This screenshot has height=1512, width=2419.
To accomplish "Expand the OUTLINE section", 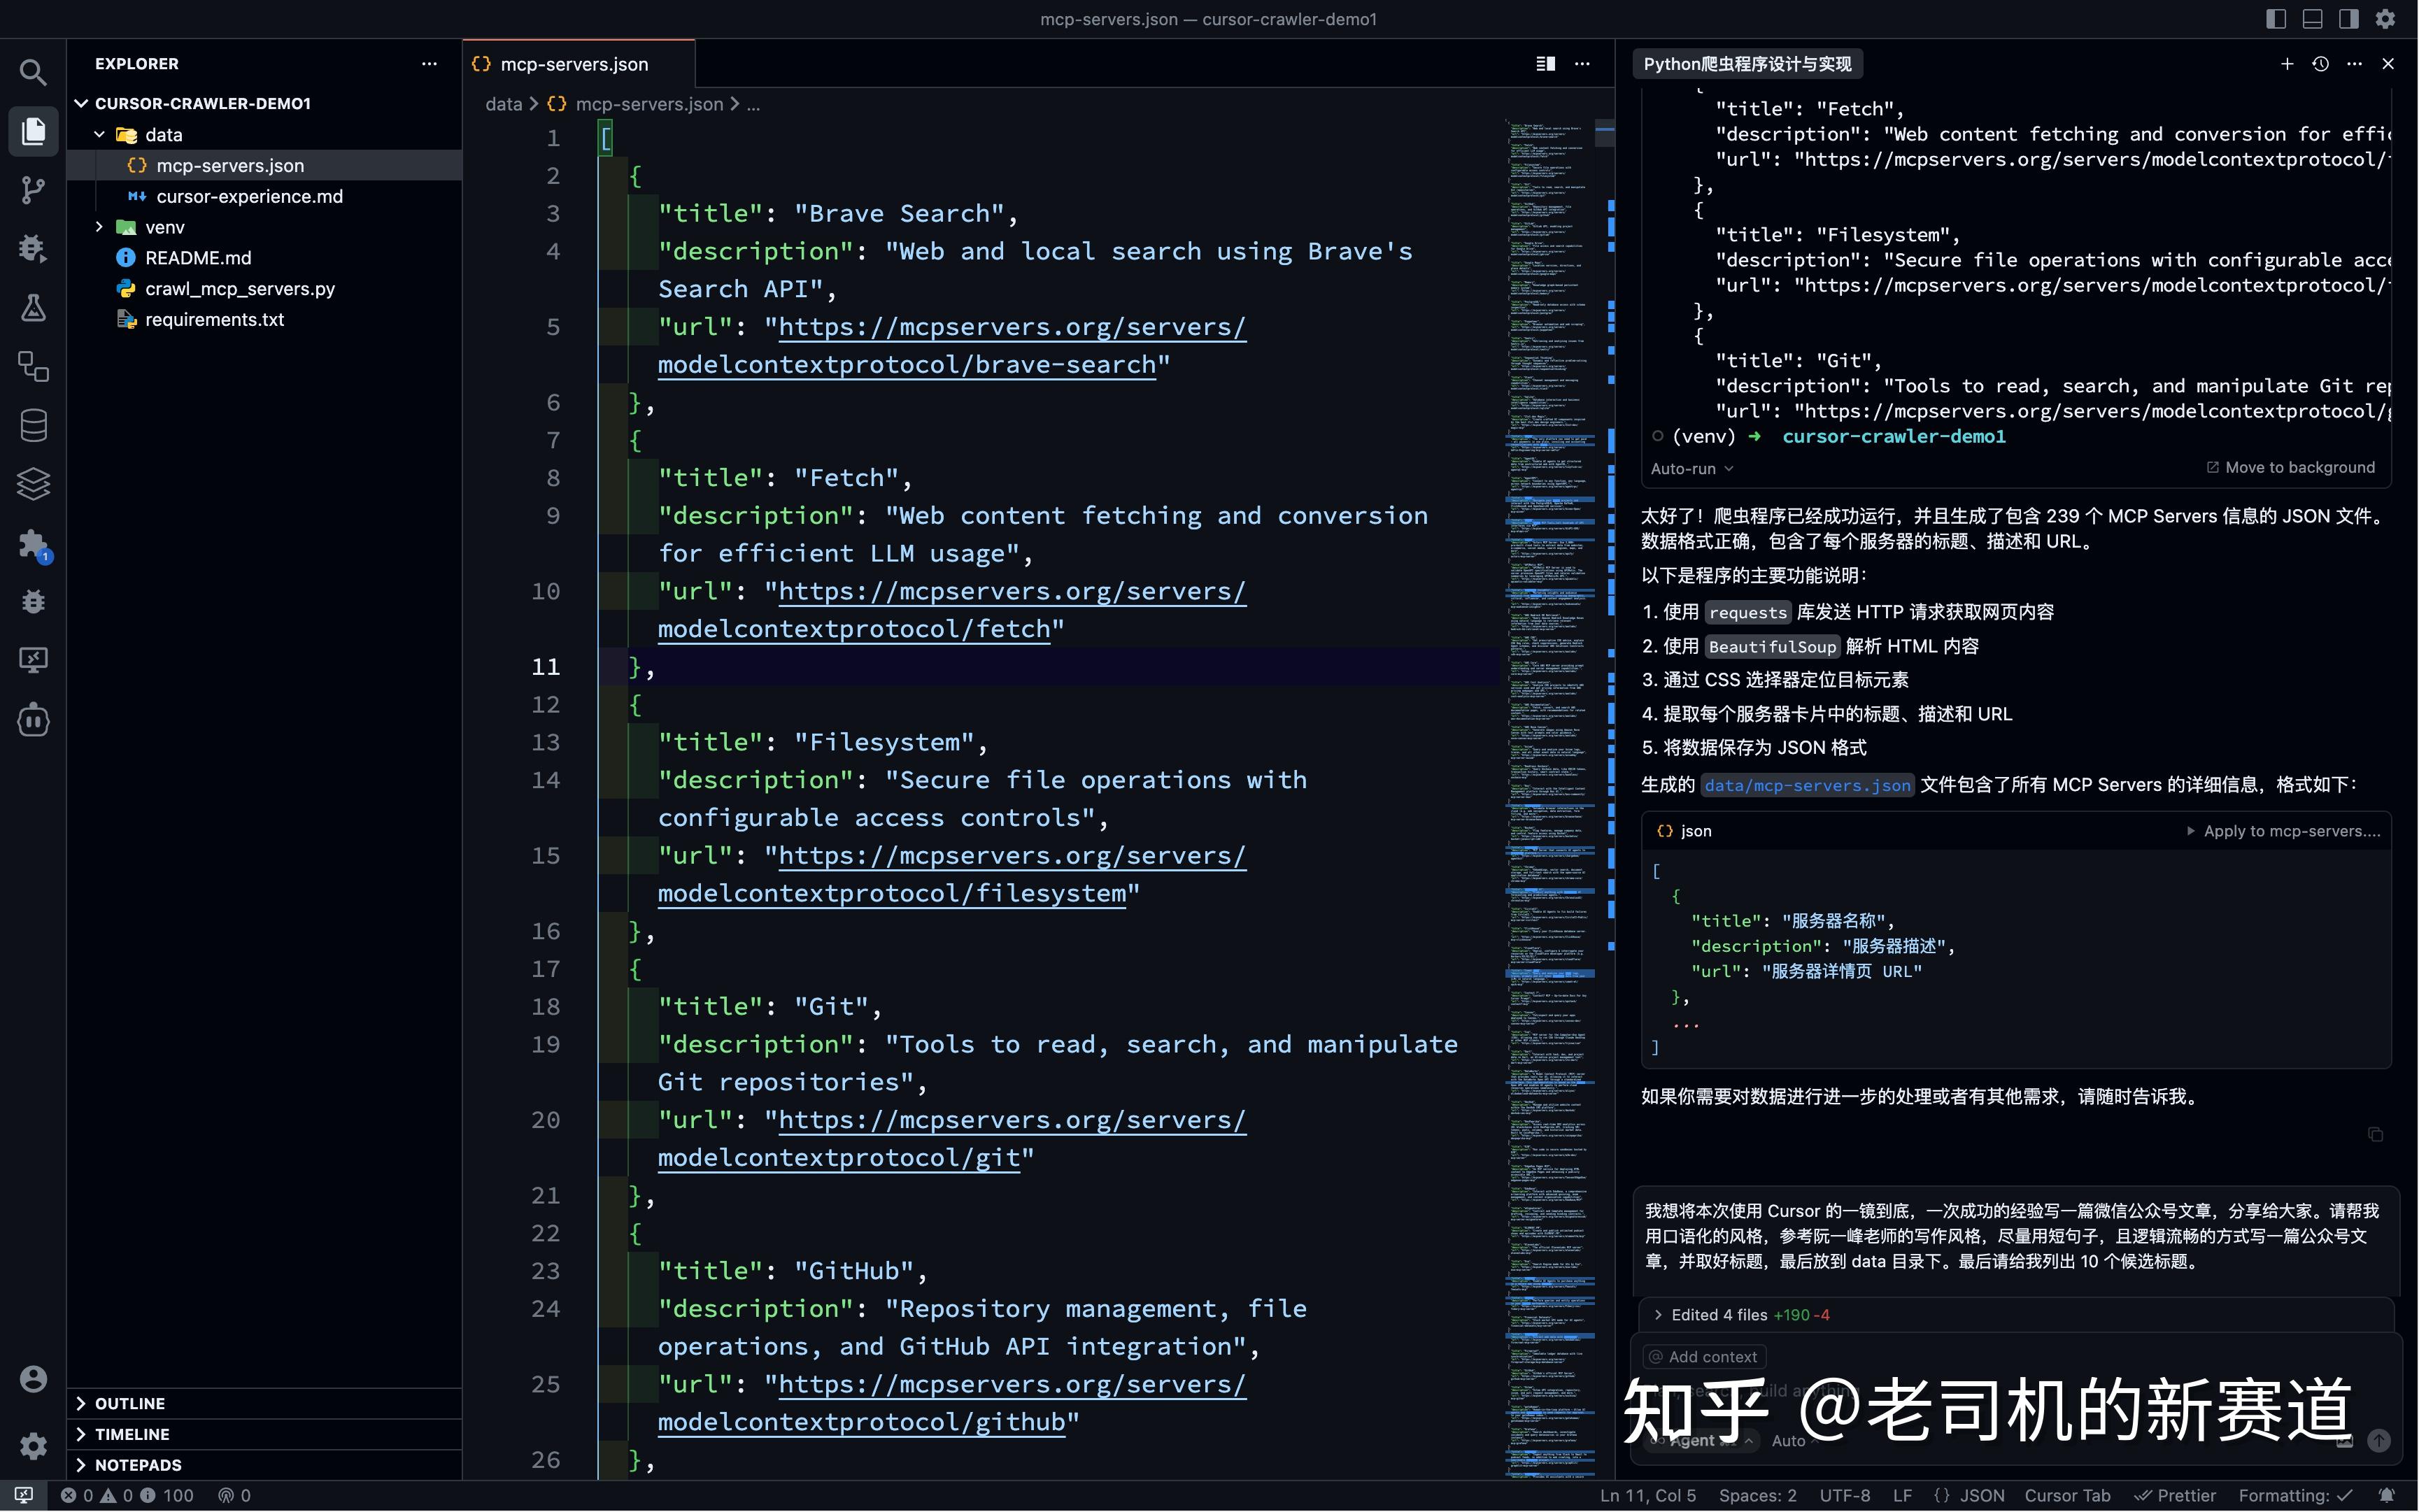I will click(129, 1403).
